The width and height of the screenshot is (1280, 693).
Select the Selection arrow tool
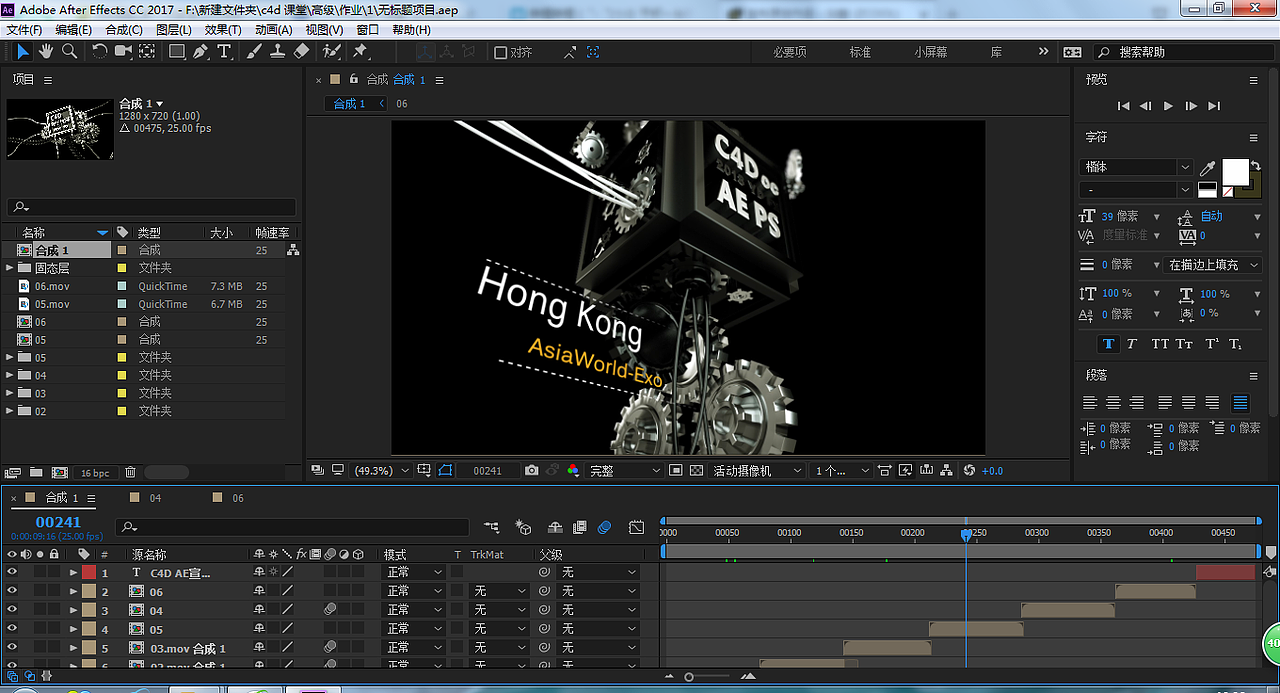point(22,51)
